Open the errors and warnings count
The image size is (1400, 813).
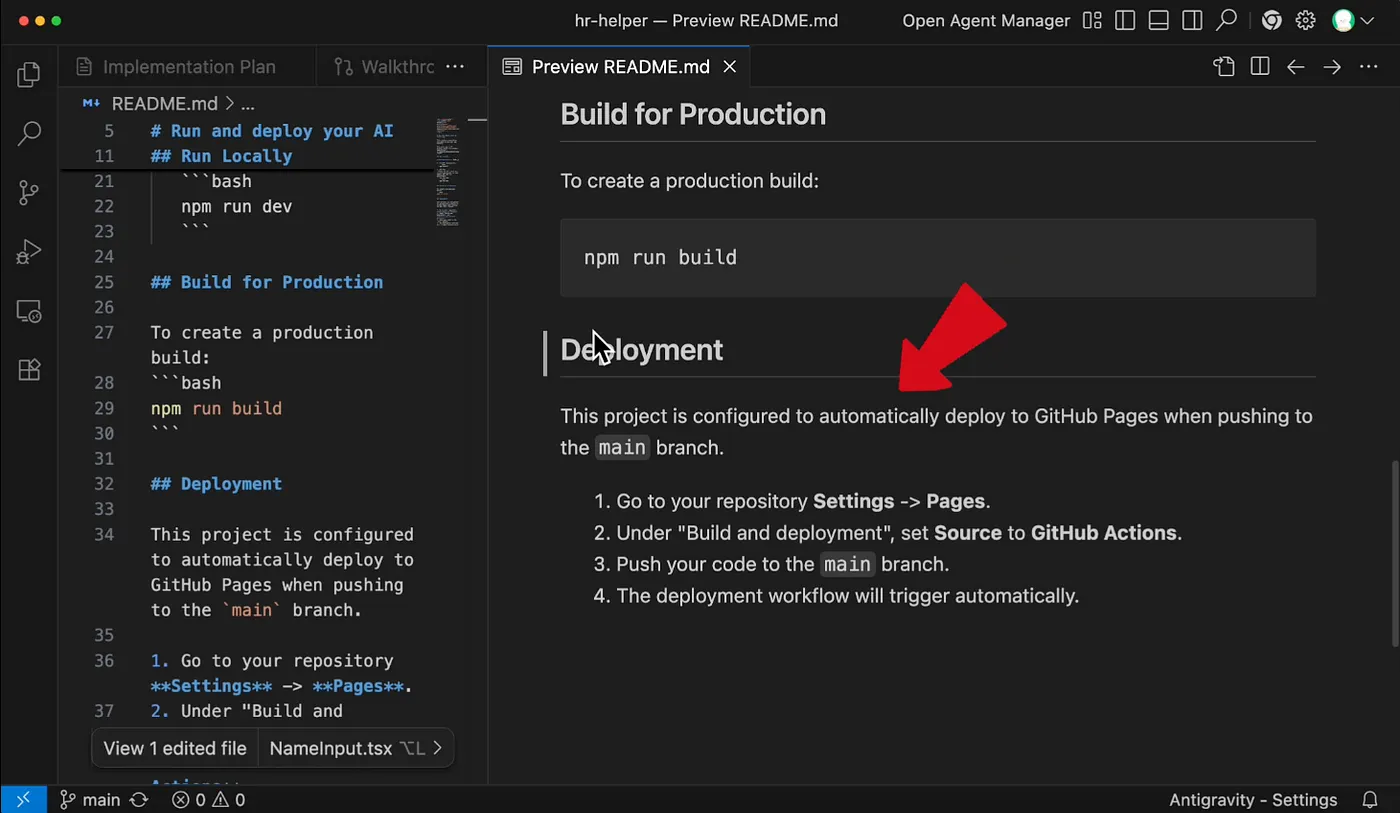(208, 800)
